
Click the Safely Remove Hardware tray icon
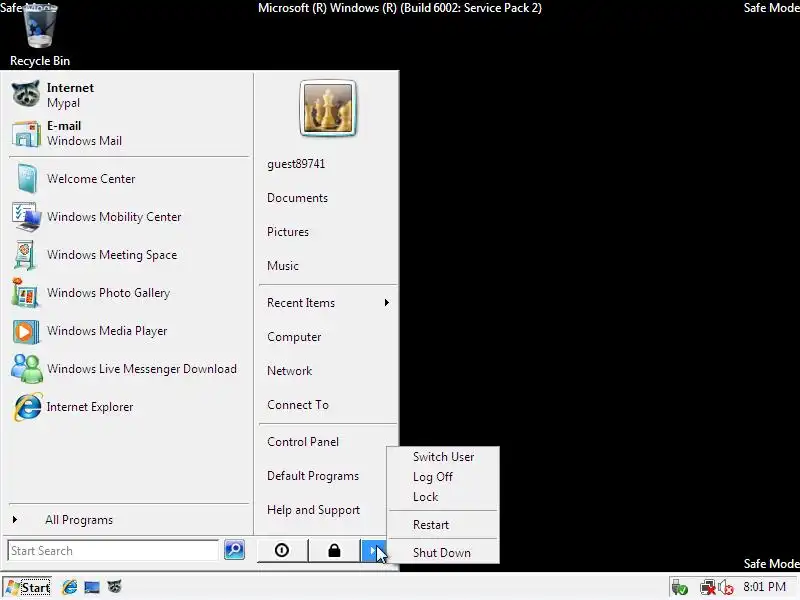(680, 587)
